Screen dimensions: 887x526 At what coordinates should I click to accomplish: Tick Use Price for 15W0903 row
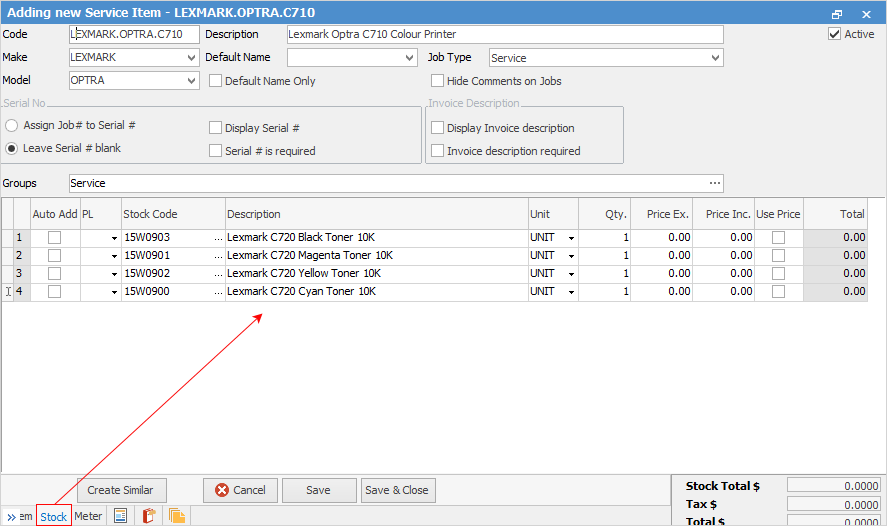pos(778,238)
